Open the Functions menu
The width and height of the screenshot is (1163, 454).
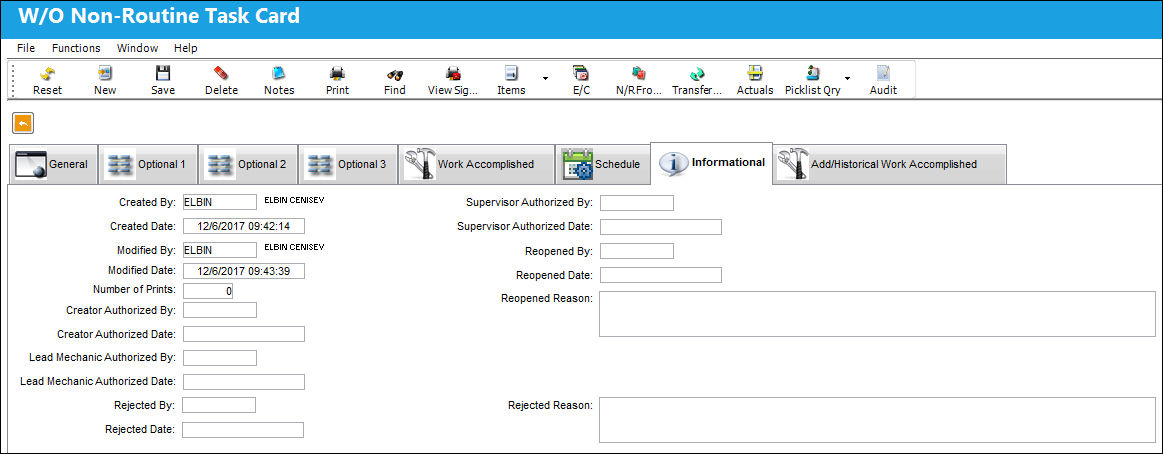(76, 48)
